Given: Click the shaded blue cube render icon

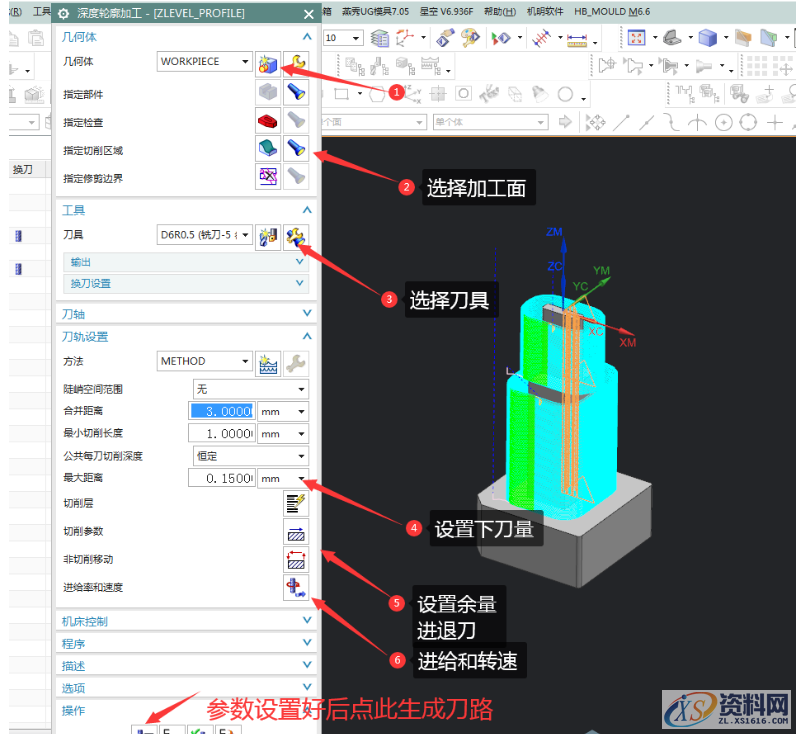Looking at the screenshot, I should click(708, 38).
